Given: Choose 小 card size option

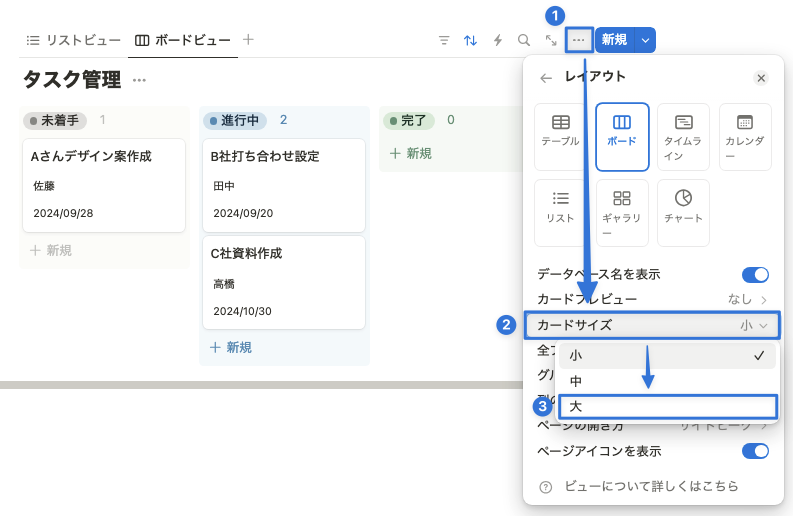Looking at the screenshot, I should point(667,356).
